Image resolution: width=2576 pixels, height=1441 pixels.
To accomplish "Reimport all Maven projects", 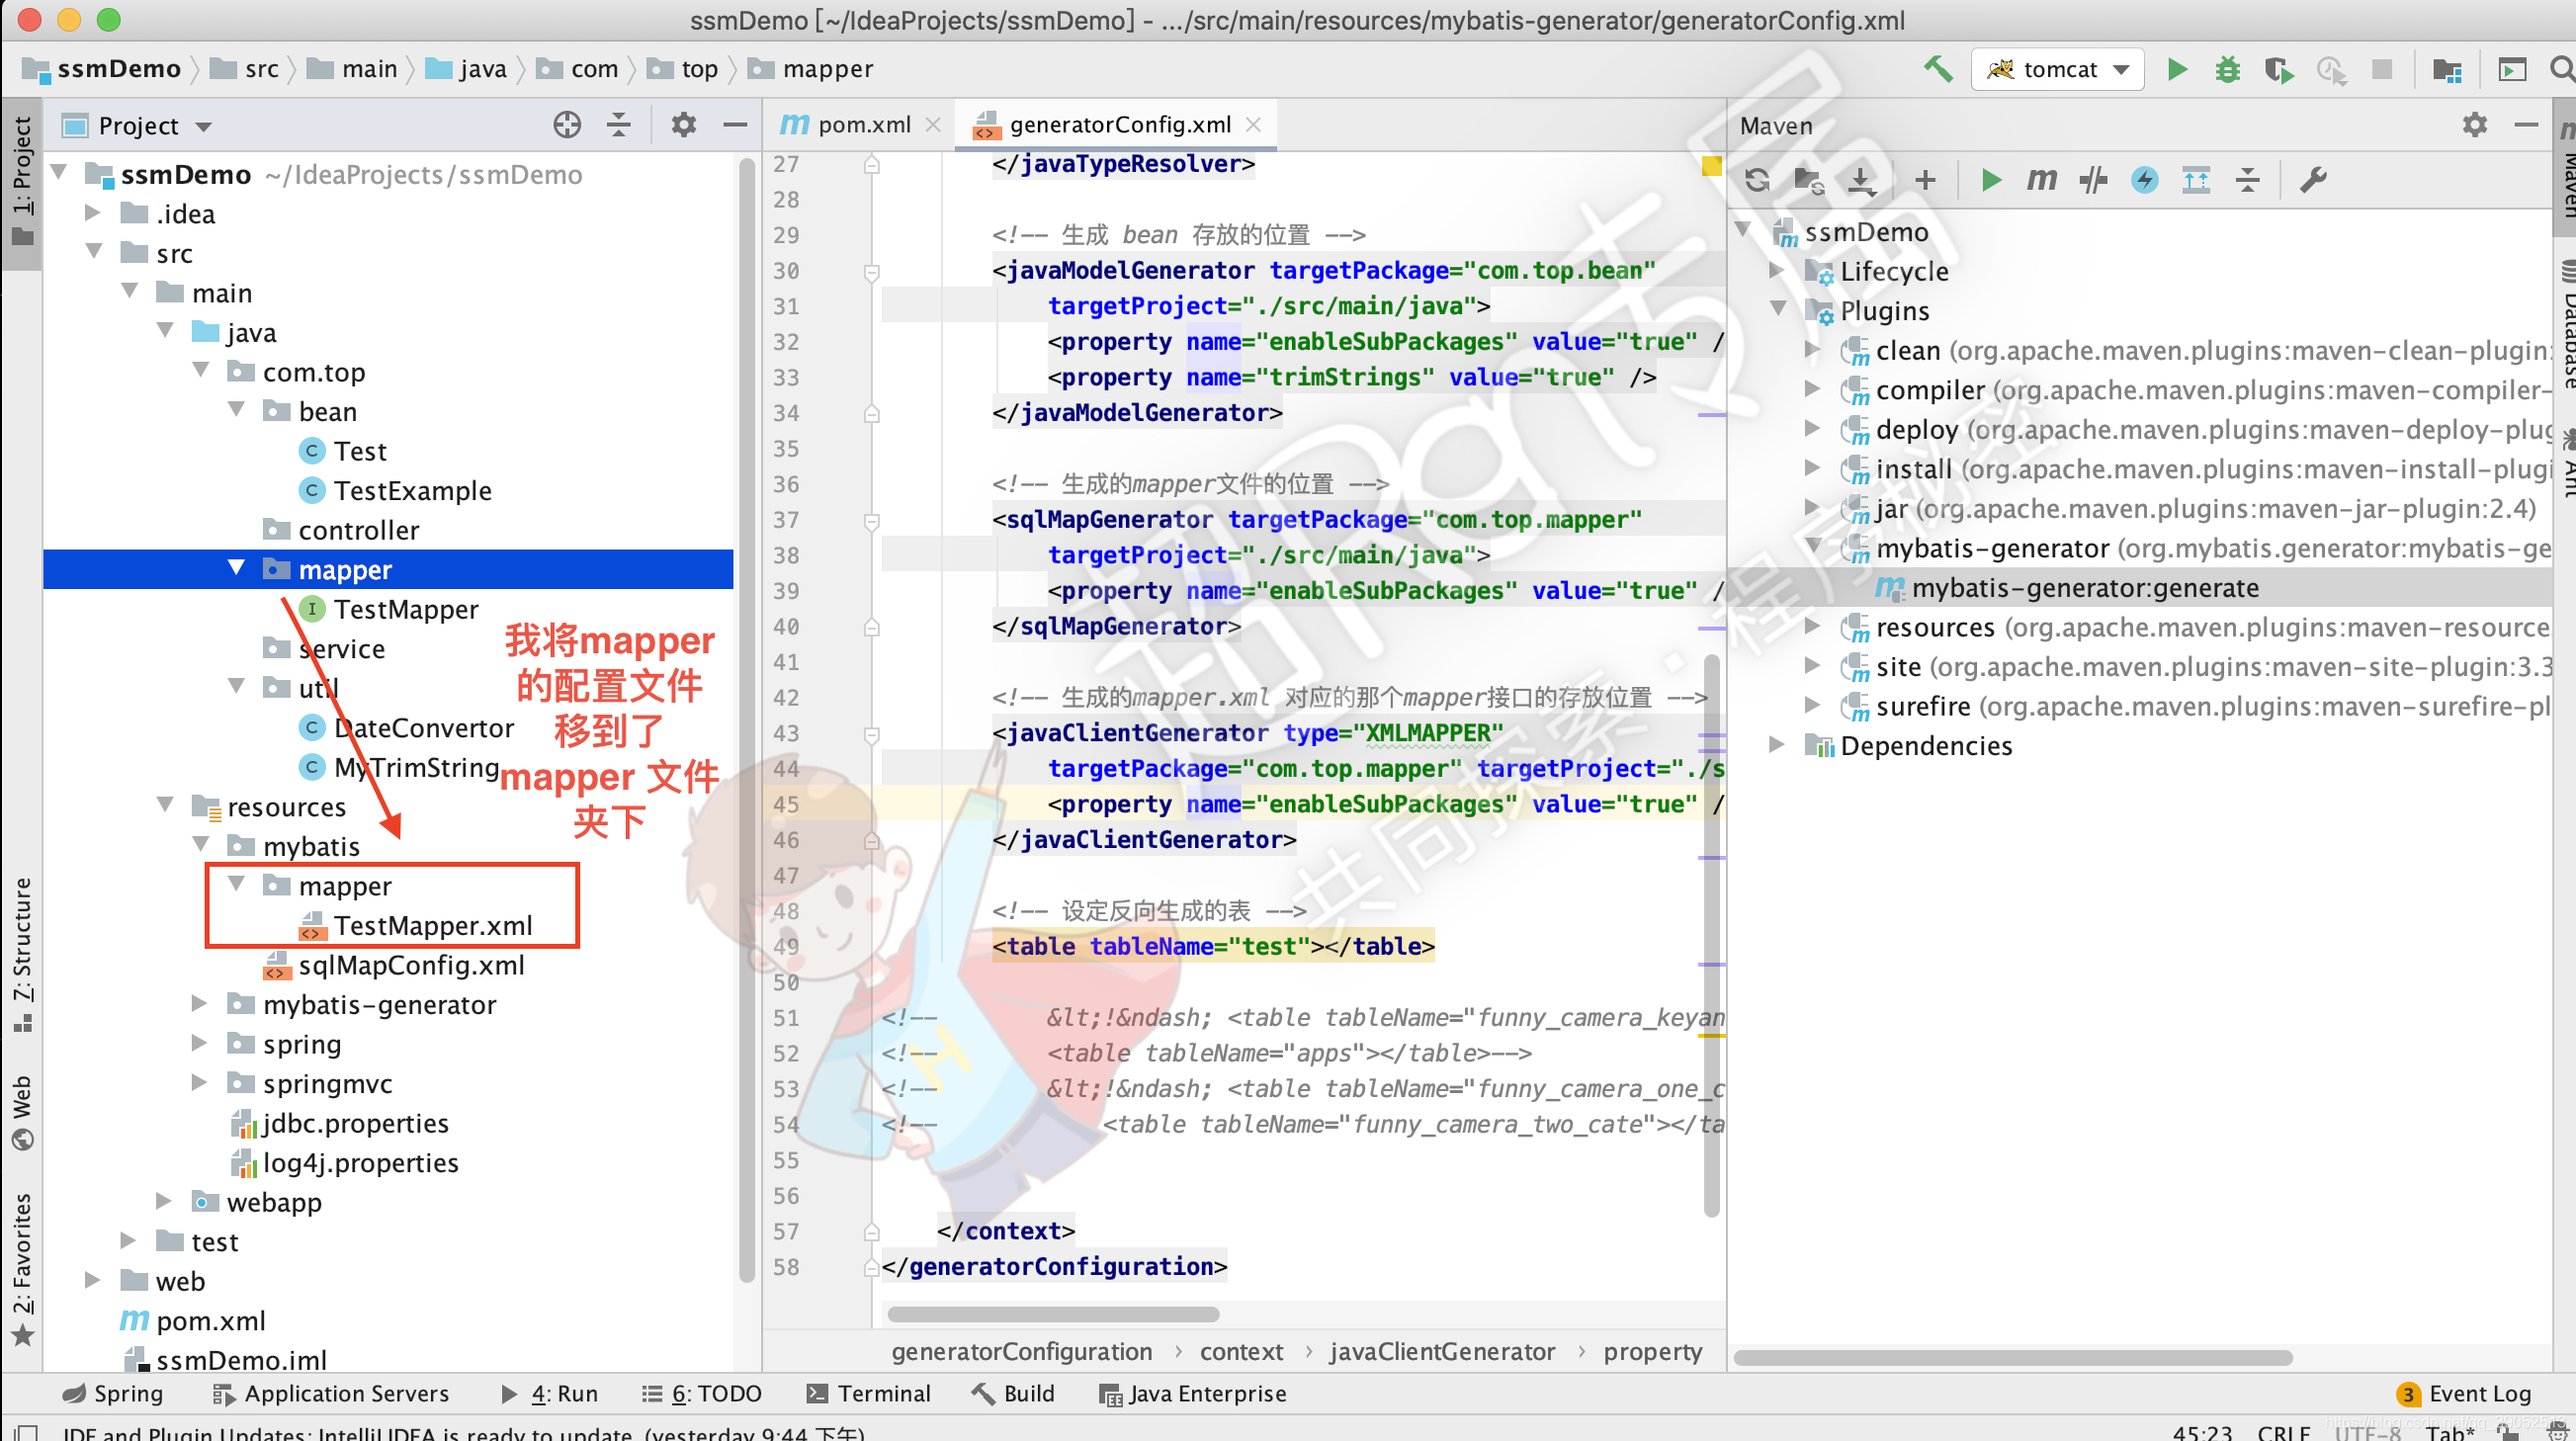I will [x=1757, y=180].
